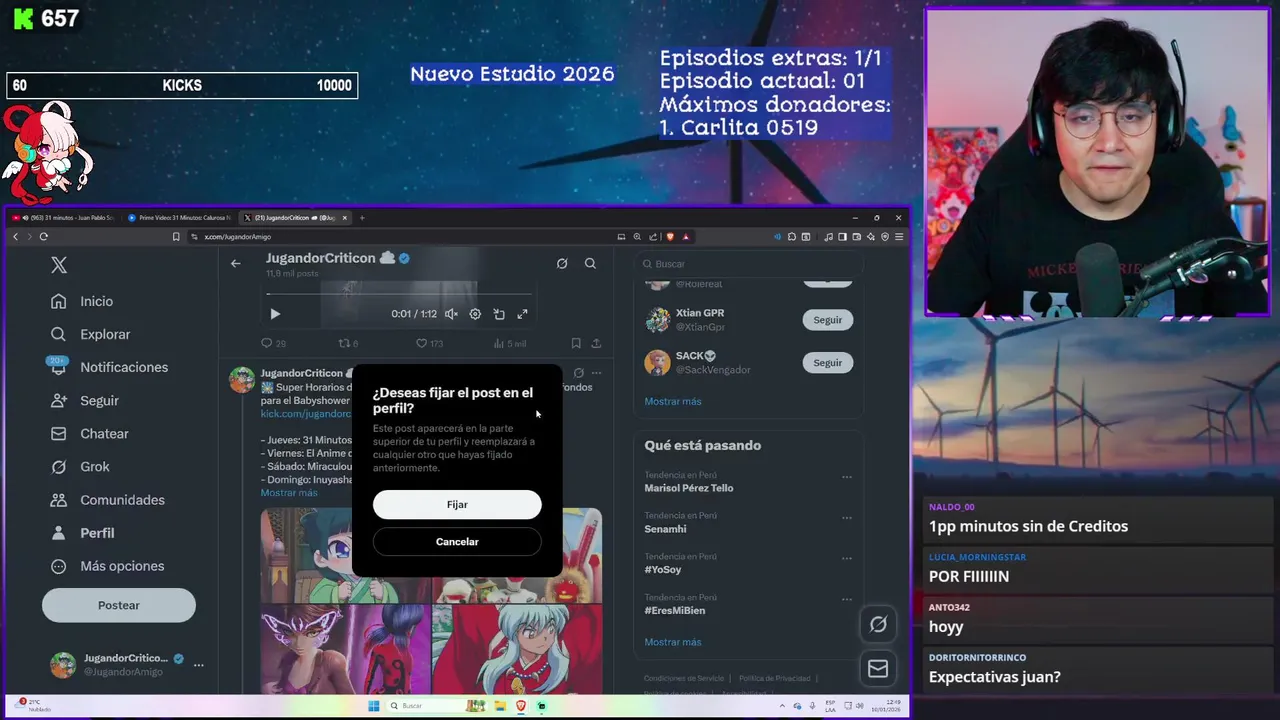The height and width of the screenshot is (720, 1280).
Task: Open Chatear in the sidebar
Action: [92, 433]
